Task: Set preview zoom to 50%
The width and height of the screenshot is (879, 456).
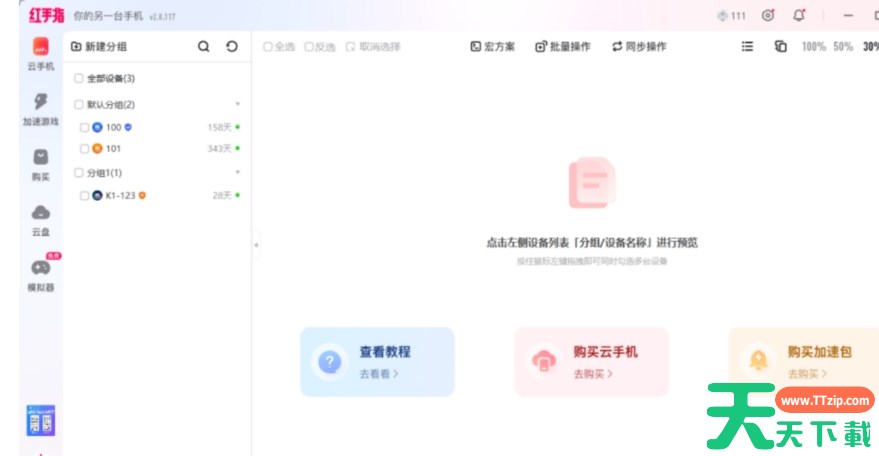Action: point(843,46)
